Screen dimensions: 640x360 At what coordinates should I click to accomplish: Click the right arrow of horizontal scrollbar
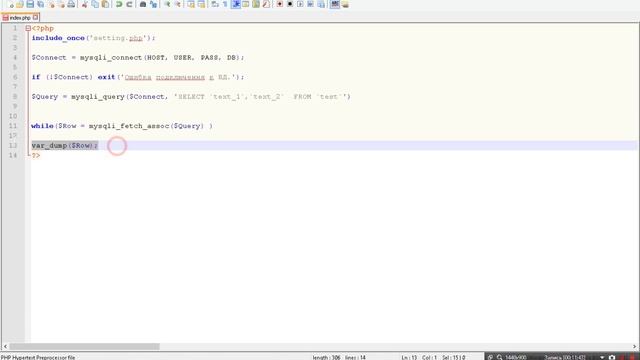click(x=635, y=346)
